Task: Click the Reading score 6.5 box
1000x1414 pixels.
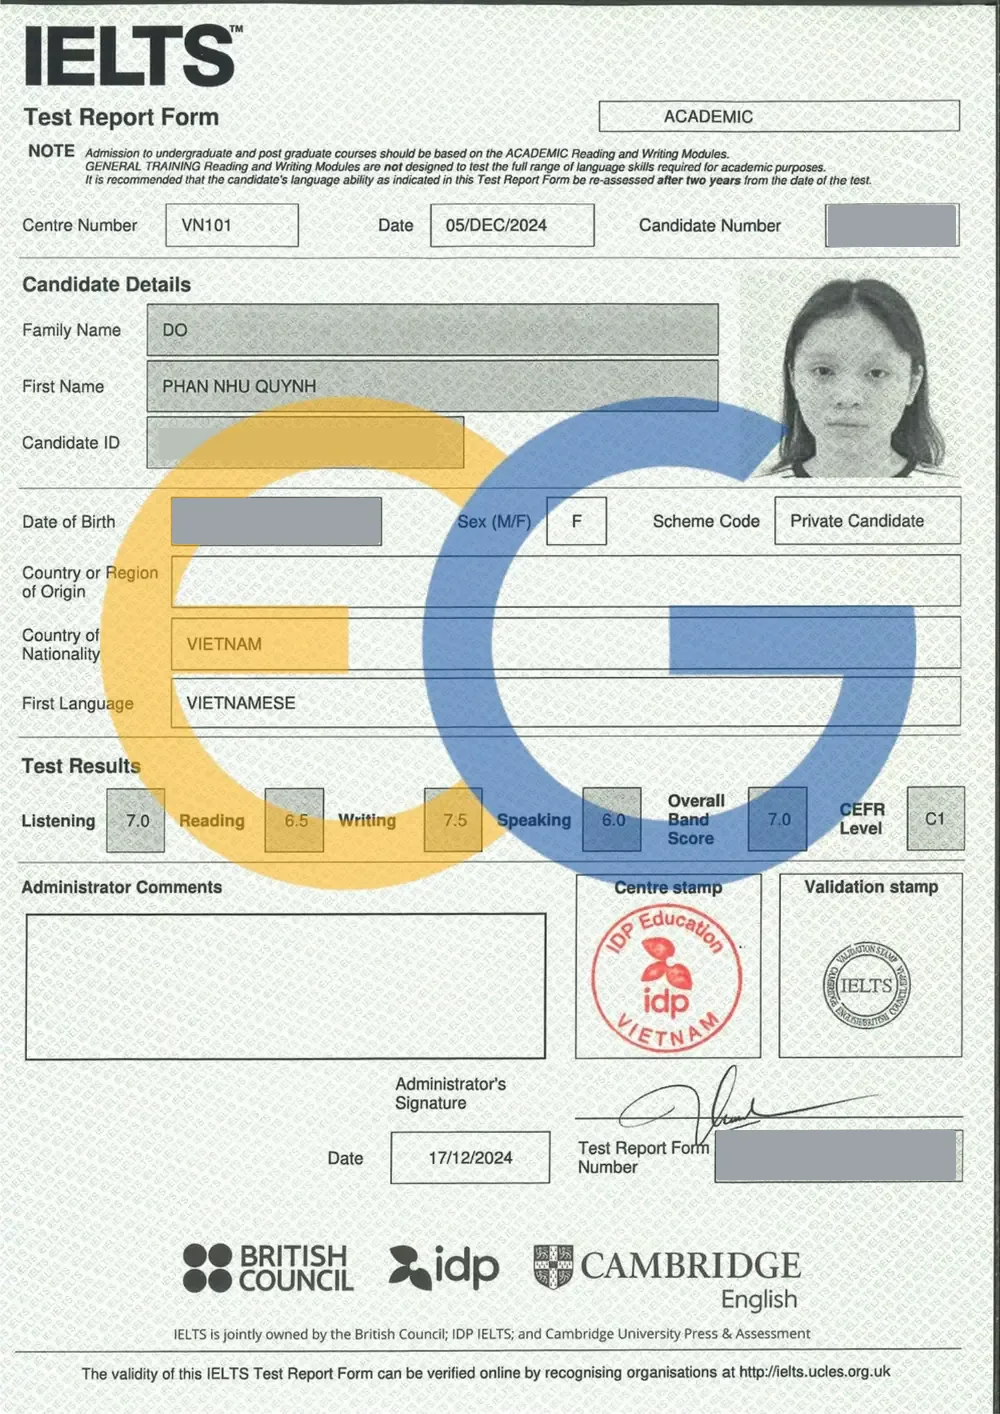Action: pos(295,820)
